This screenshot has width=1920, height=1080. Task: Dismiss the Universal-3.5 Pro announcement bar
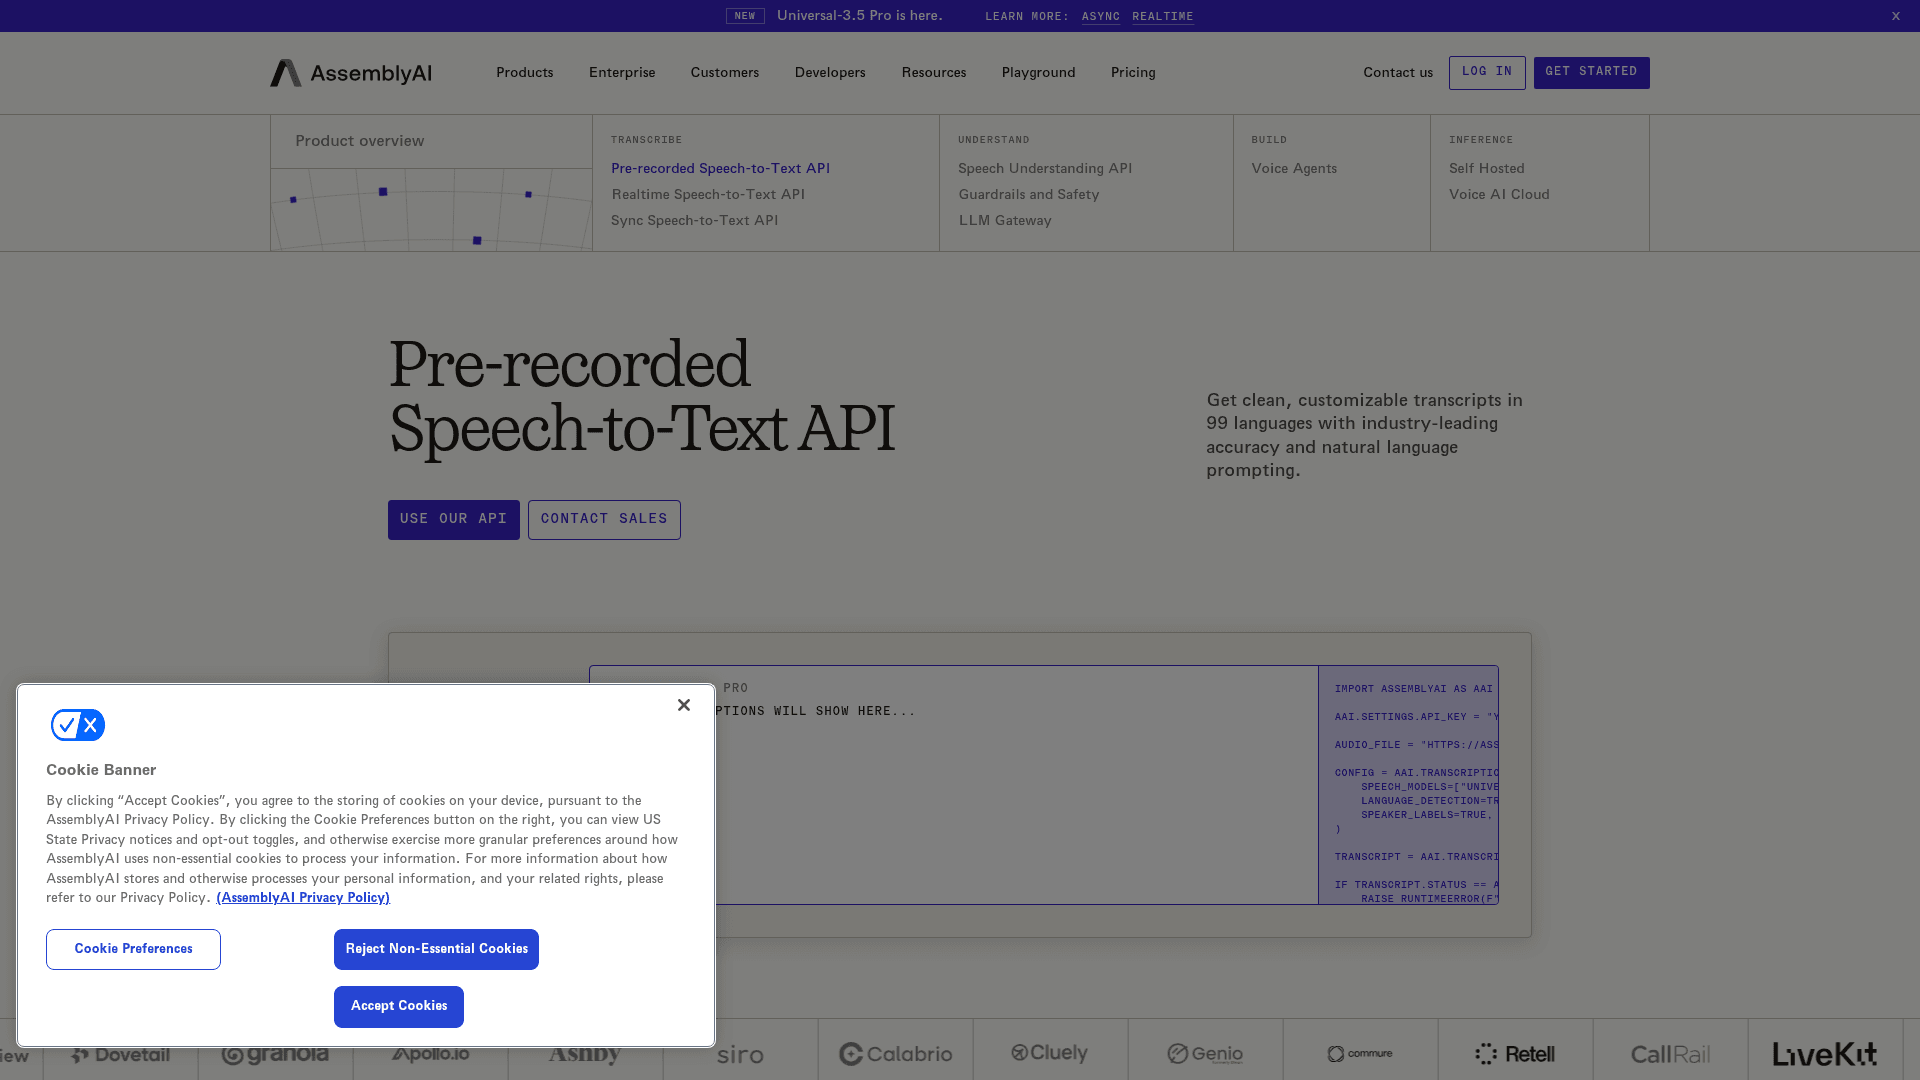click(1895, 16)
